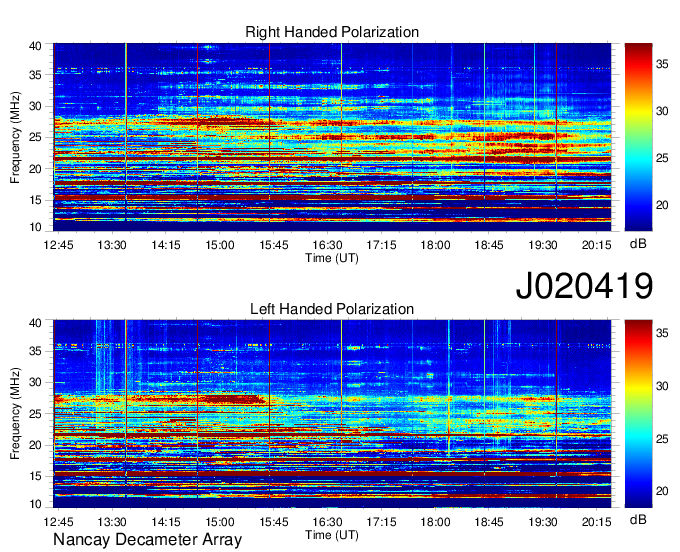Click 14:15 time tick of Right Handed plot
The image size is (680, 552).
point(166,245)
